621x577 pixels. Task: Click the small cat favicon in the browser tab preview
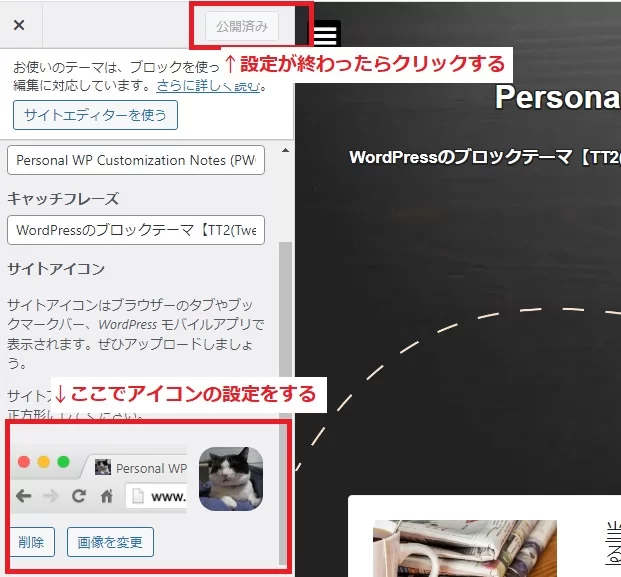(x=103, y=467)
